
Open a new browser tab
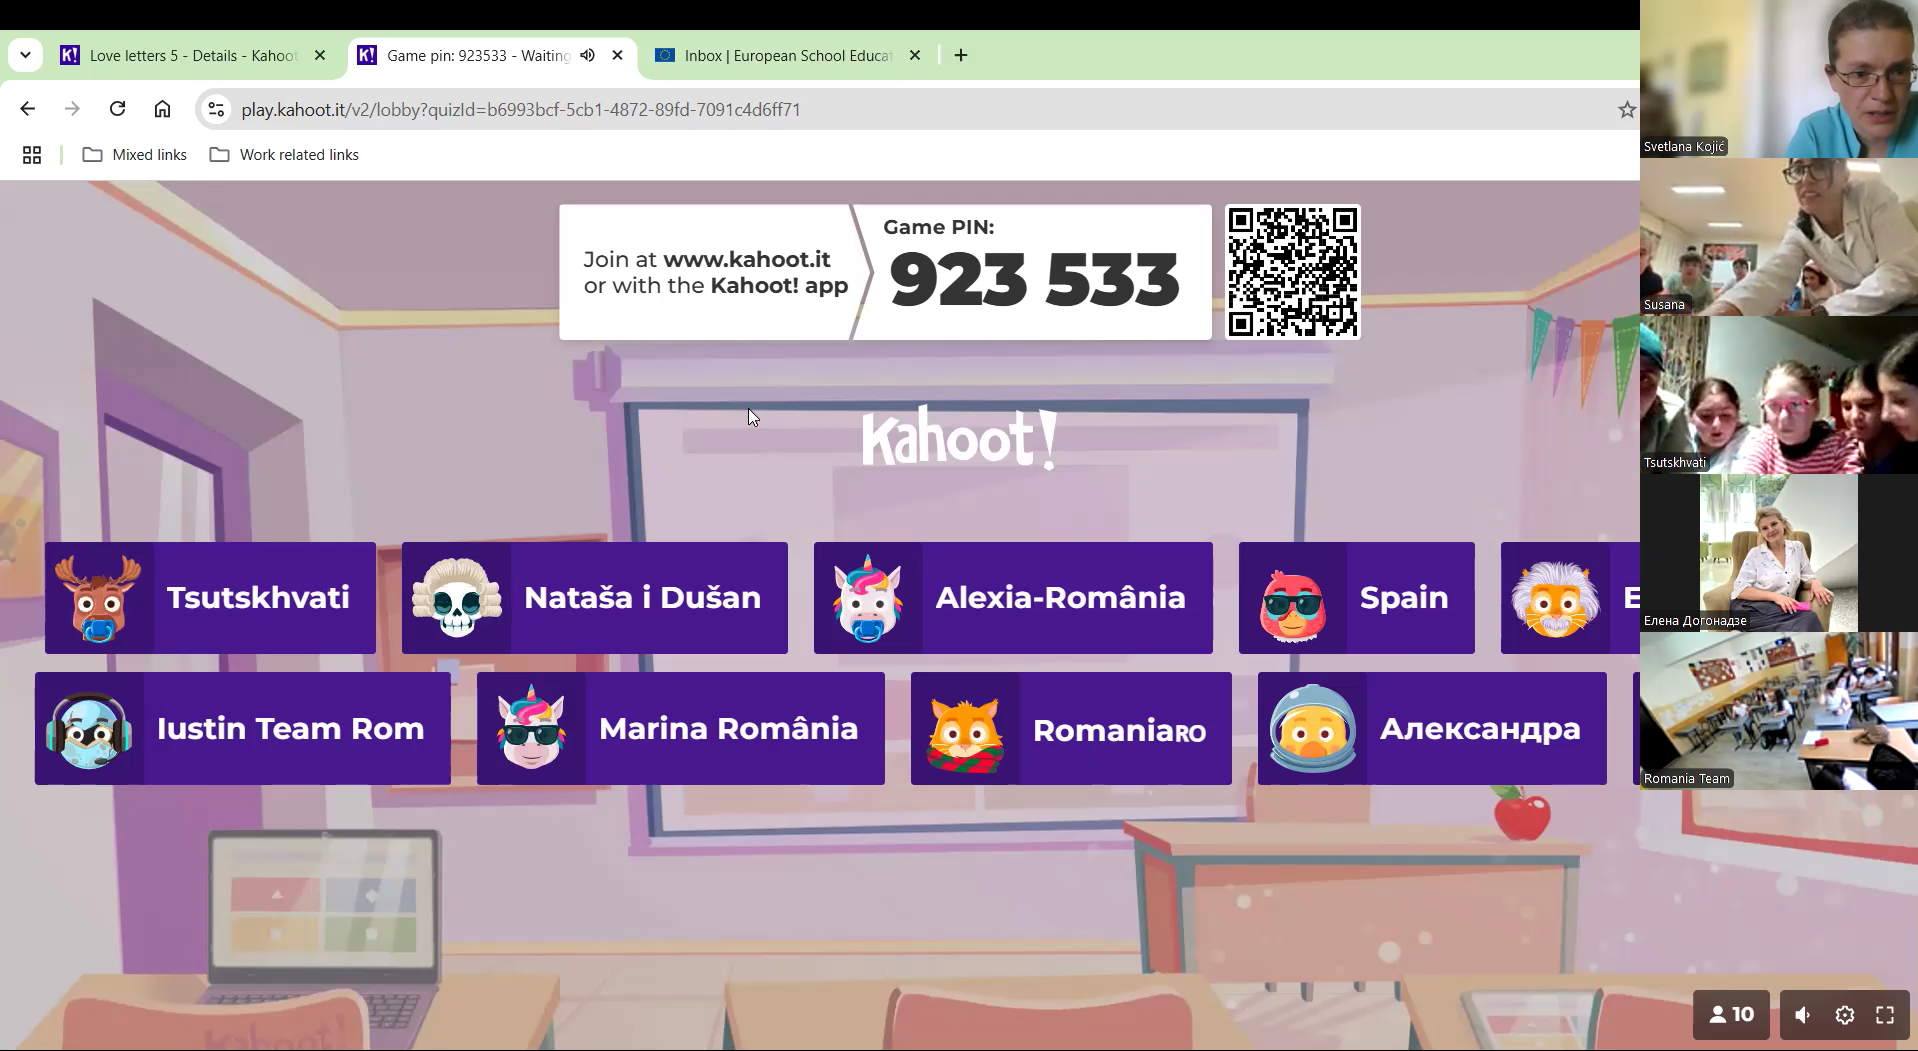point(961,55)
